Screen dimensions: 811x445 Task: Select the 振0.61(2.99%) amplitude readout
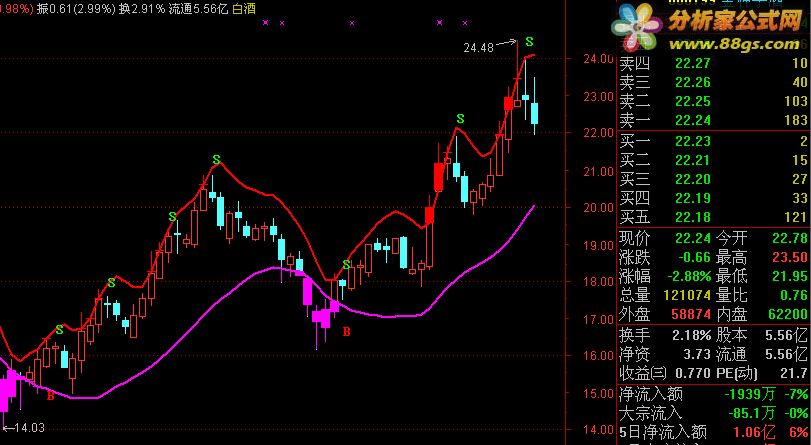pos(76,9)
